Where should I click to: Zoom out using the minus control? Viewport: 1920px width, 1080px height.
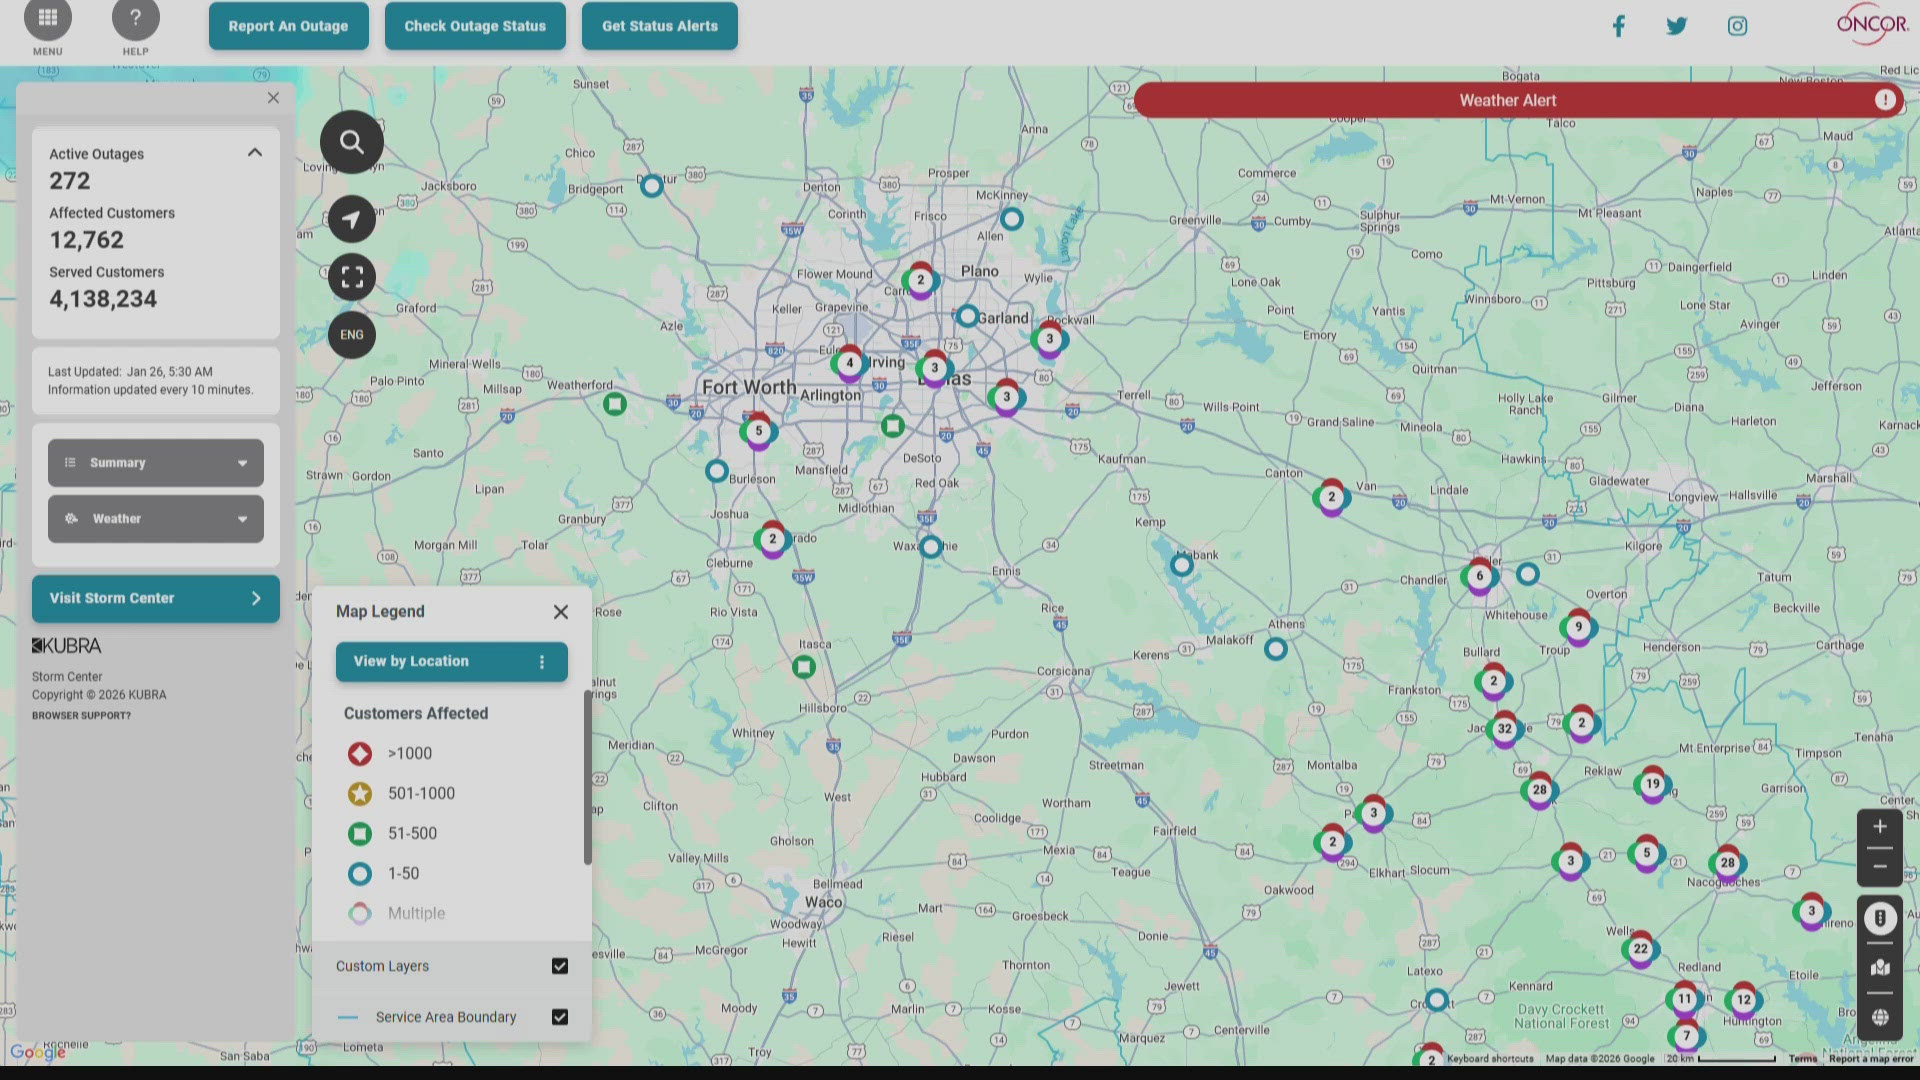[x=1880, y=866]
